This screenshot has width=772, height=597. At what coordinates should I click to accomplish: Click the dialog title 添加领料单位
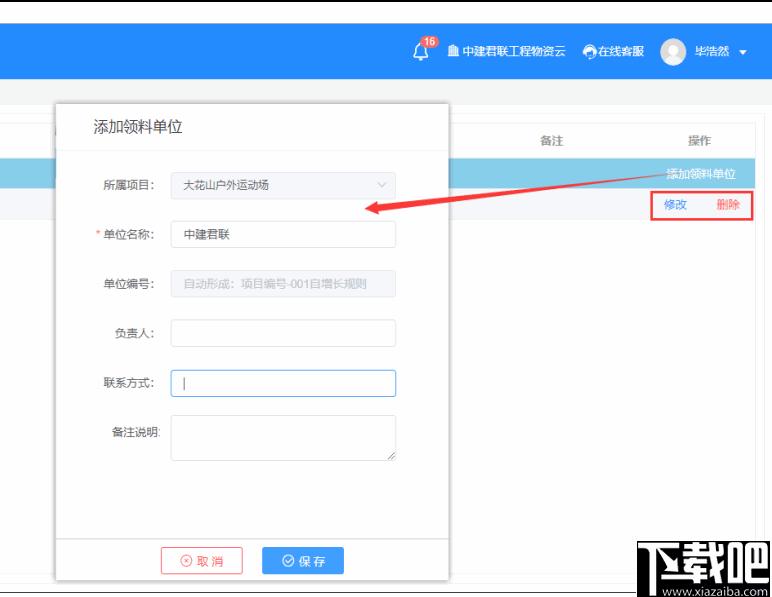[x=138, y=127]
